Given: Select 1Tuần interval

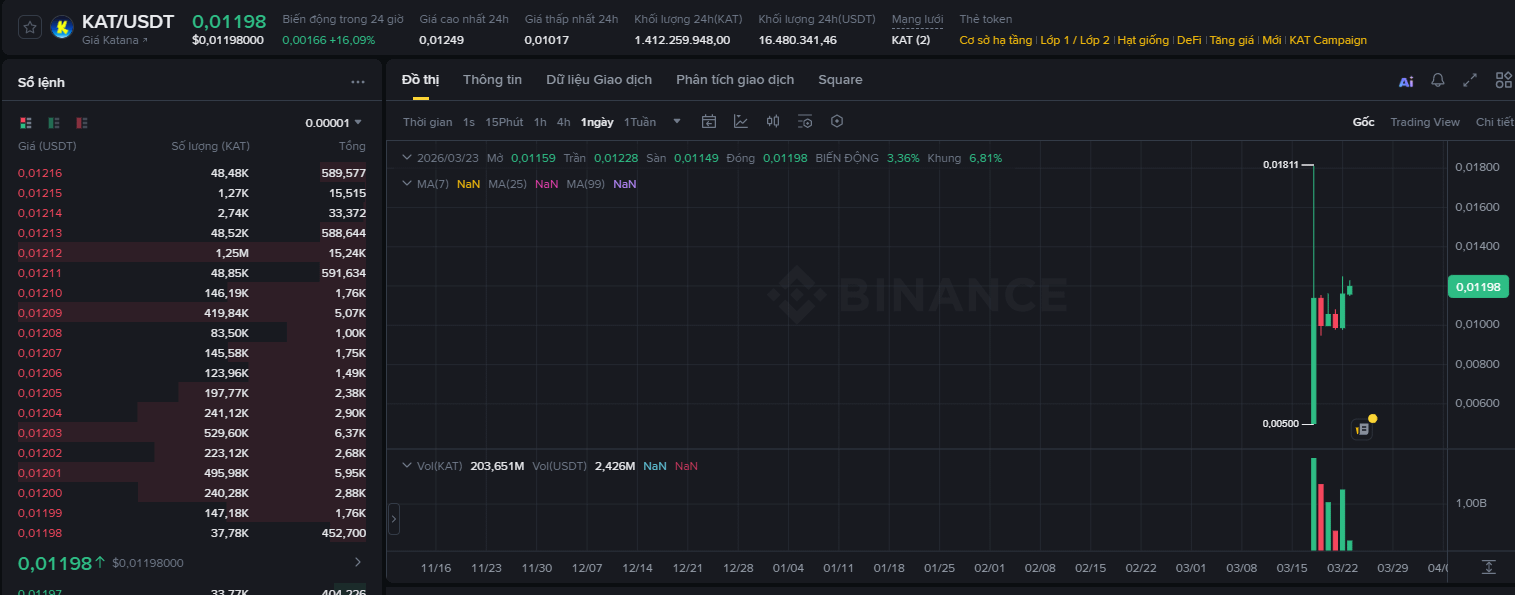Looking at the screenshot, I should point(640,122).
